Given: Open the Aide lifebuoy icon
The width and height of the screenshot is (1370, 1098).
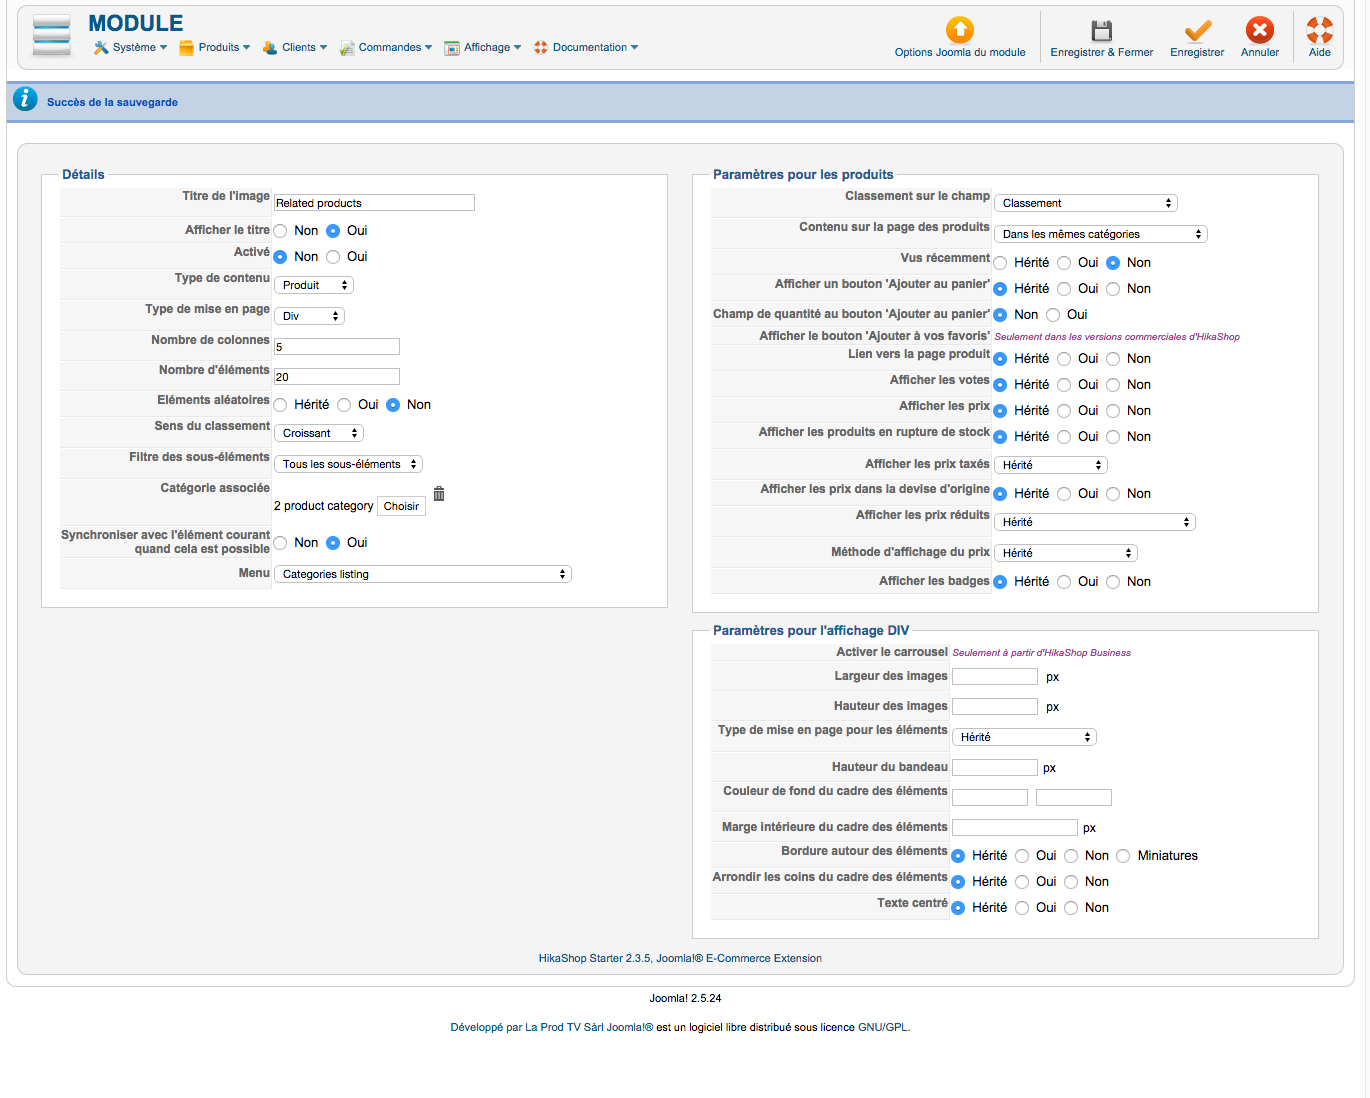Looking at the screenshot, I should tap(1319, 30).
